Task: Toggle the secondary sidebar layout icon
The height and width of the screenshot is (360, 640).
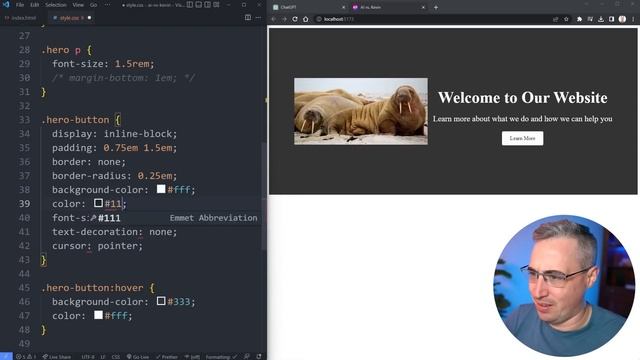Action: [x=207, y=5]
